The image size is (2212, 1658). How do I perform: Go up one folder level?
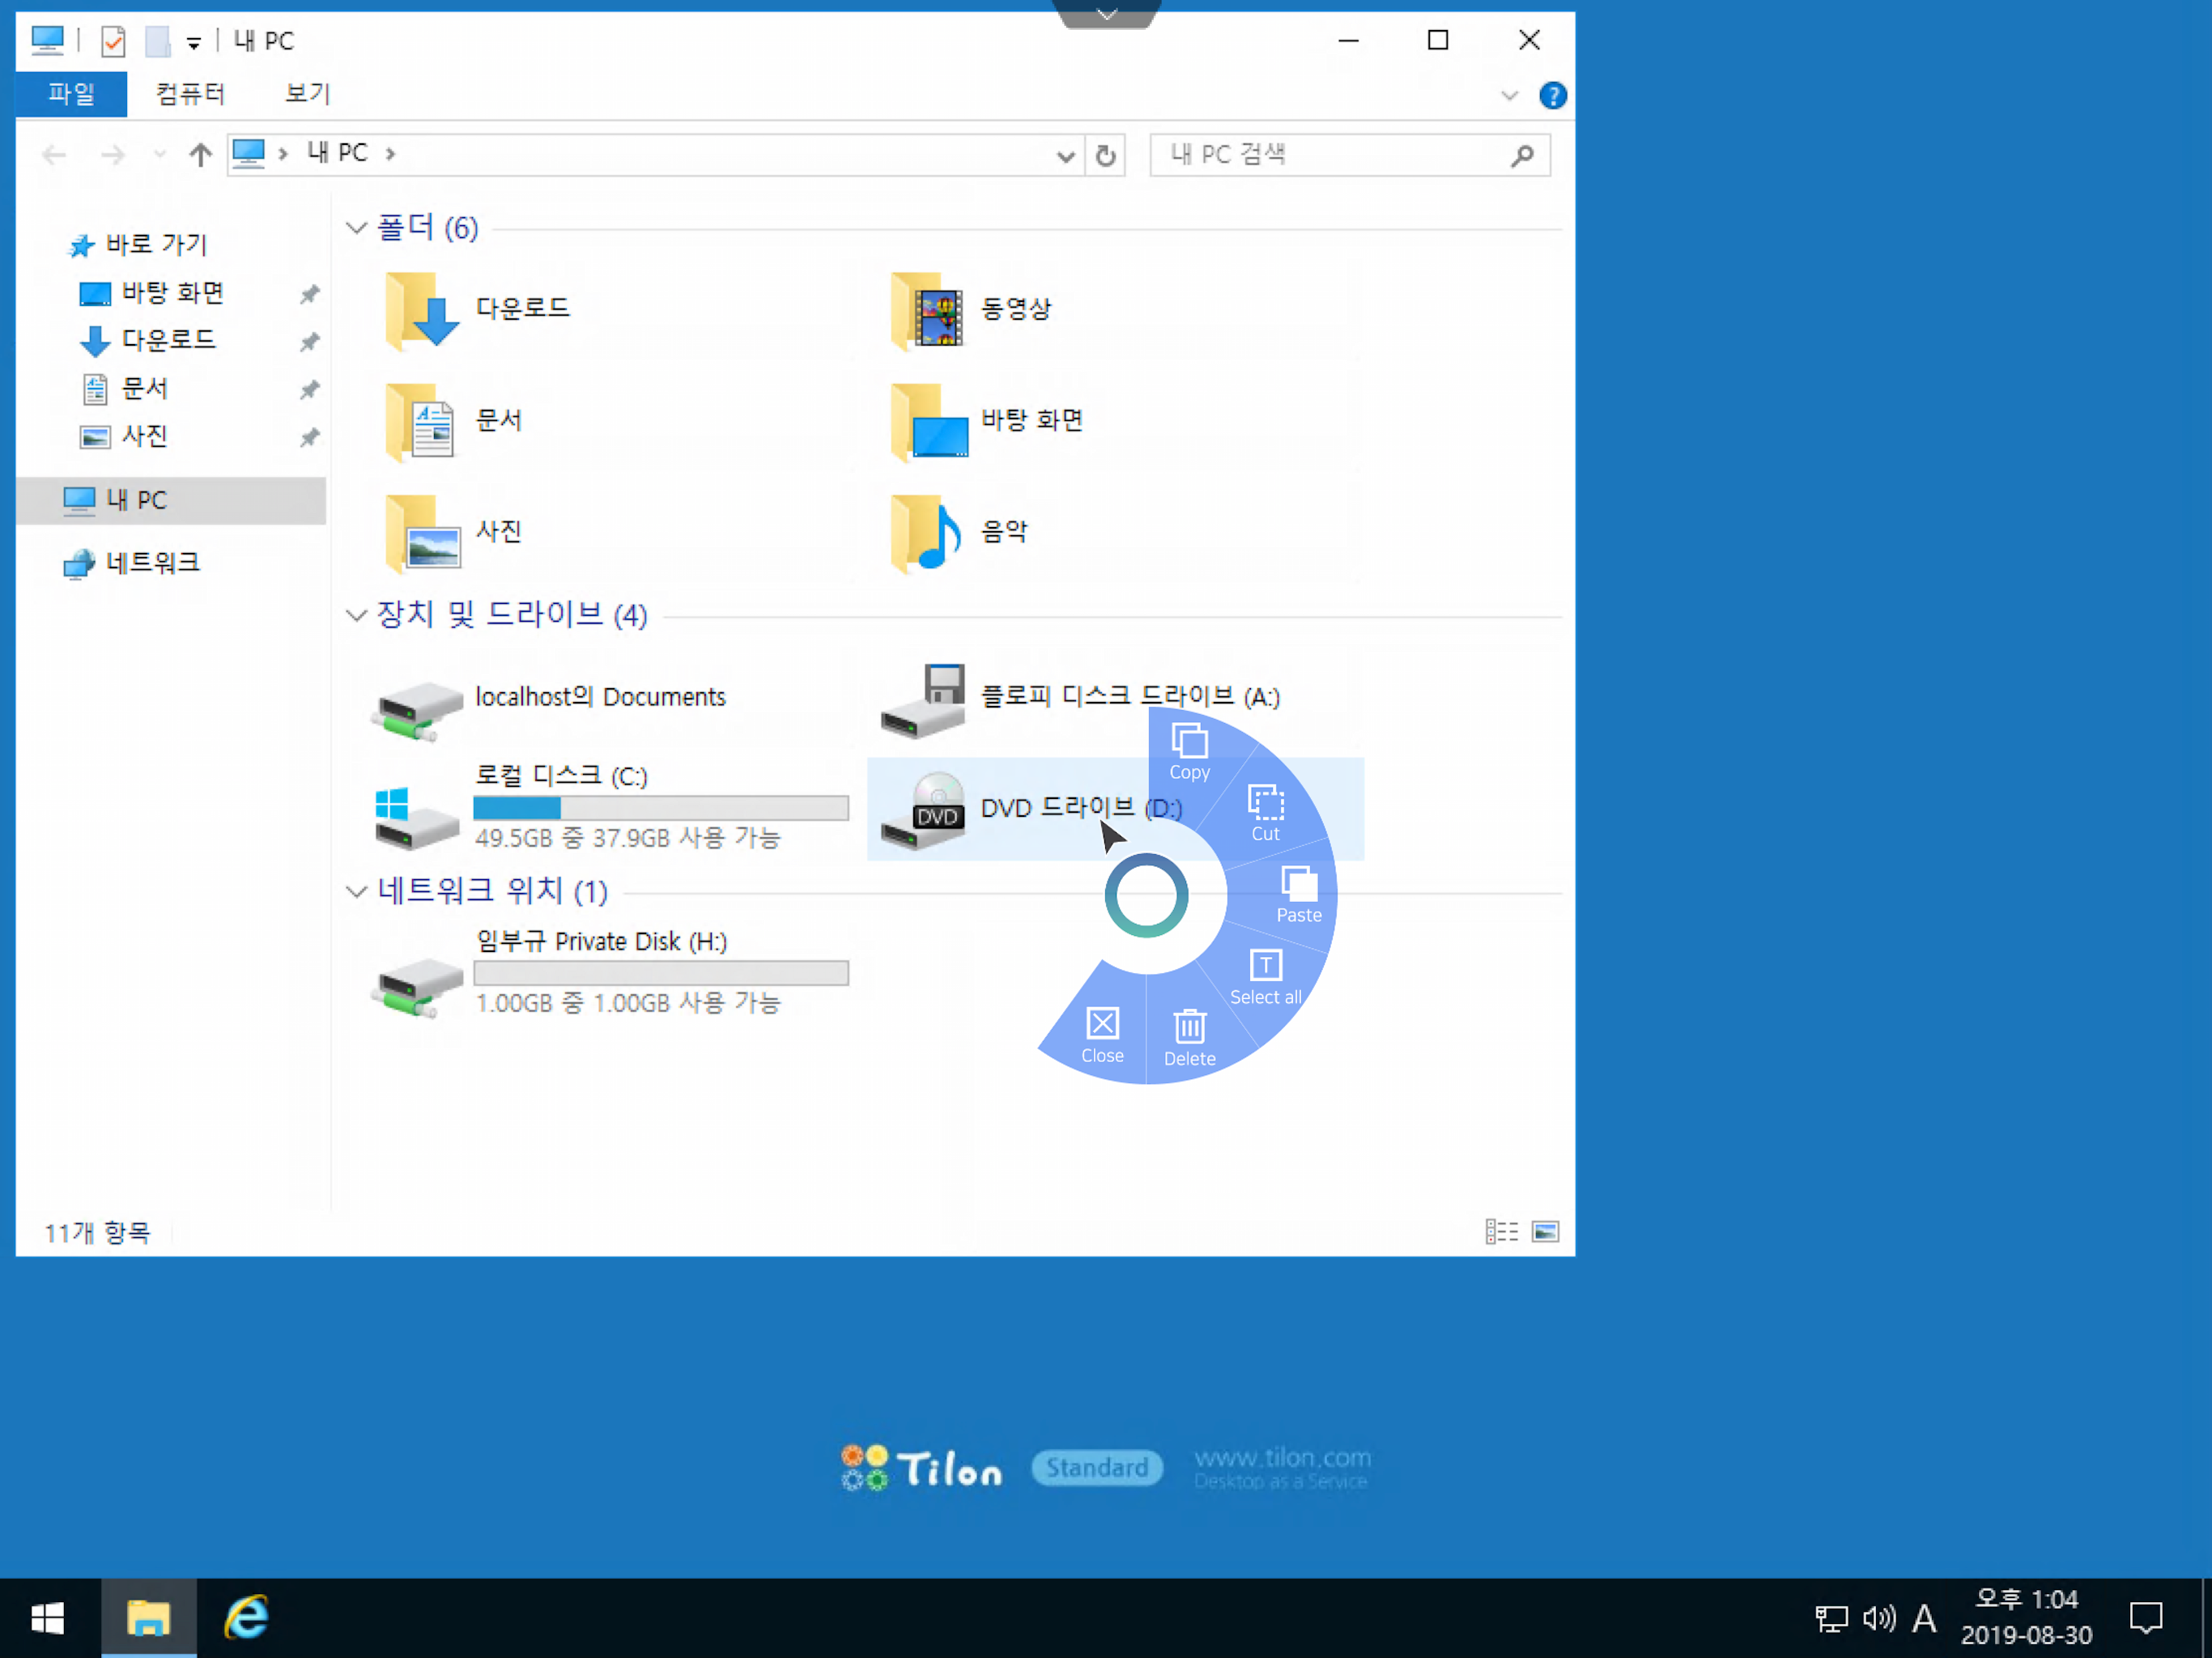pyautogui.click(x=200, y=155)
